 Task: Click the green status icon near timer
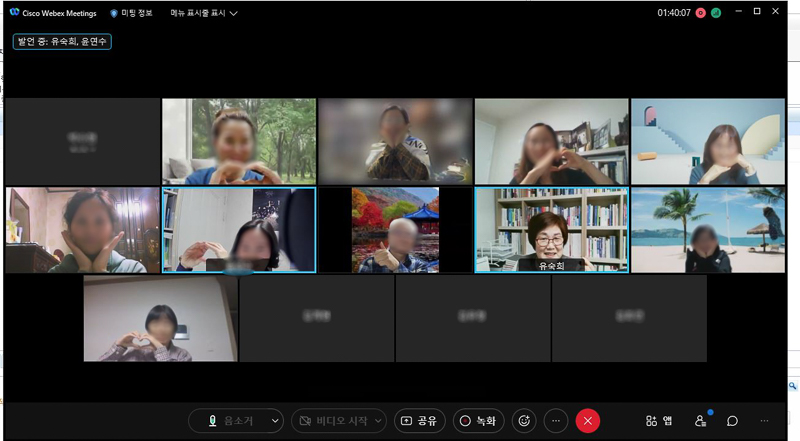716,13
